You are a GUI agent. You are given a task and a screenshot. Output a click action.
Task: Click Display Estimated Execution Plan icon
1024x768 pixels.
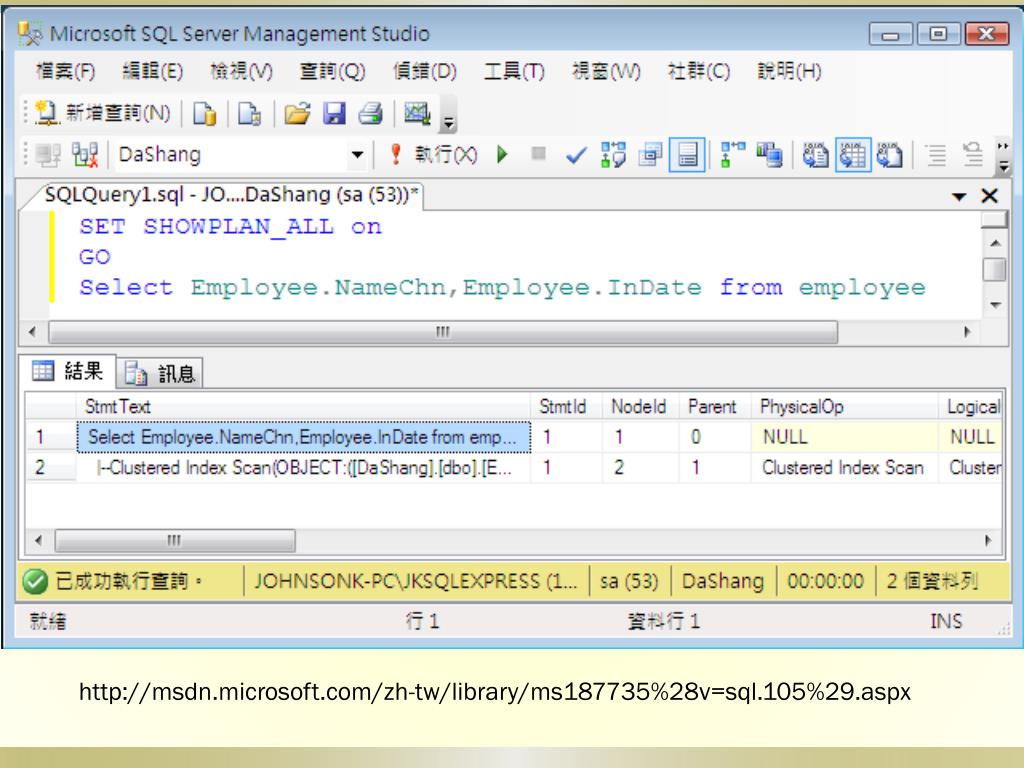[613, 155]
